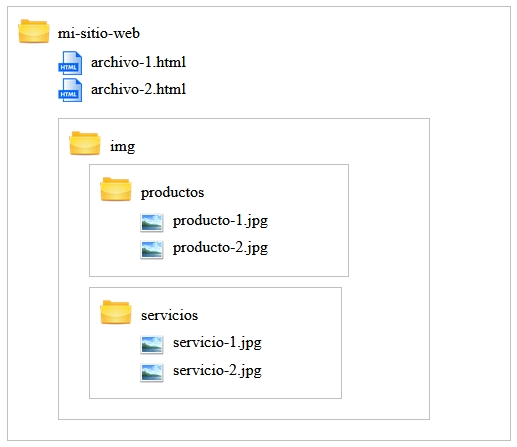Click the mi-sitio-web folder icon
This screenshot has width=517, height=447.
point(34,31)
